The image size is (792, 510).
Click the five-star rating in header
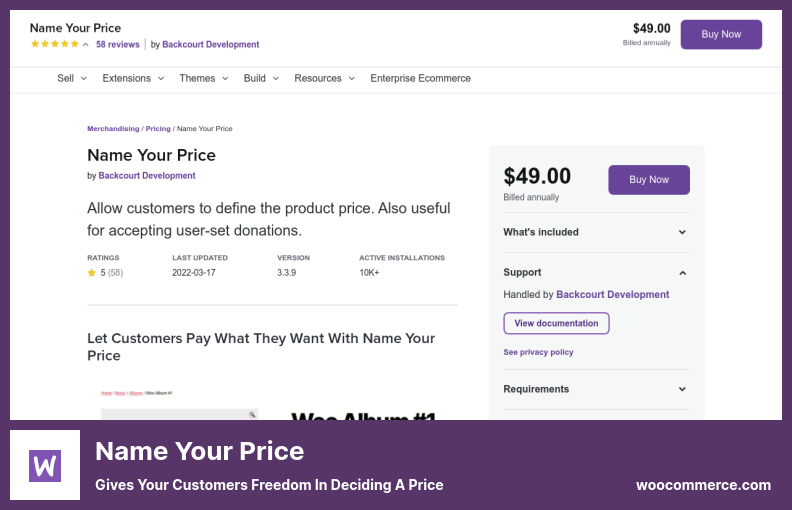[x=54, y=45]
